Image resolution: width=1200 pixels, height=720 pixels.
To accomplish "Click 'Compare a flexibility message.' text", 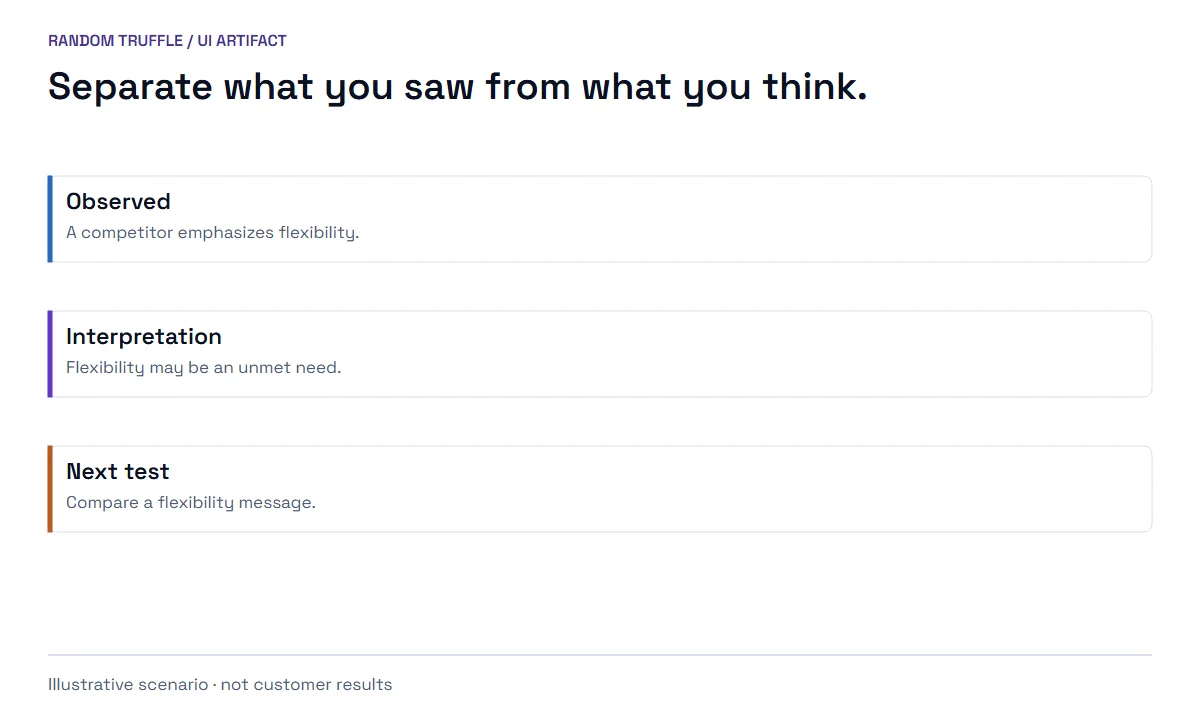I will (x=191, y=502).
